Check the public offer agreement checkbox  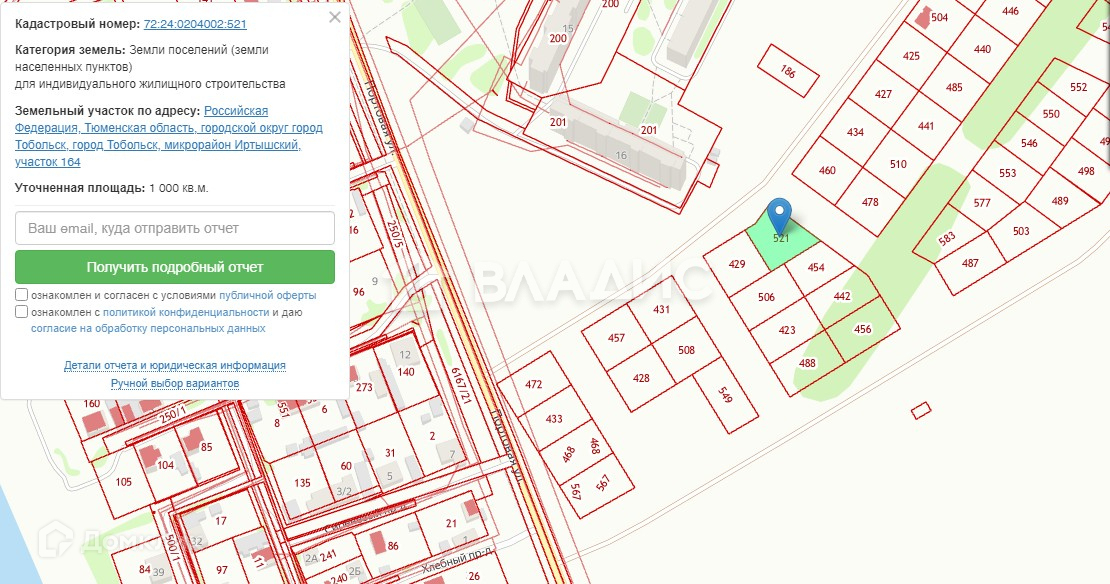click(x=21, y=294)
